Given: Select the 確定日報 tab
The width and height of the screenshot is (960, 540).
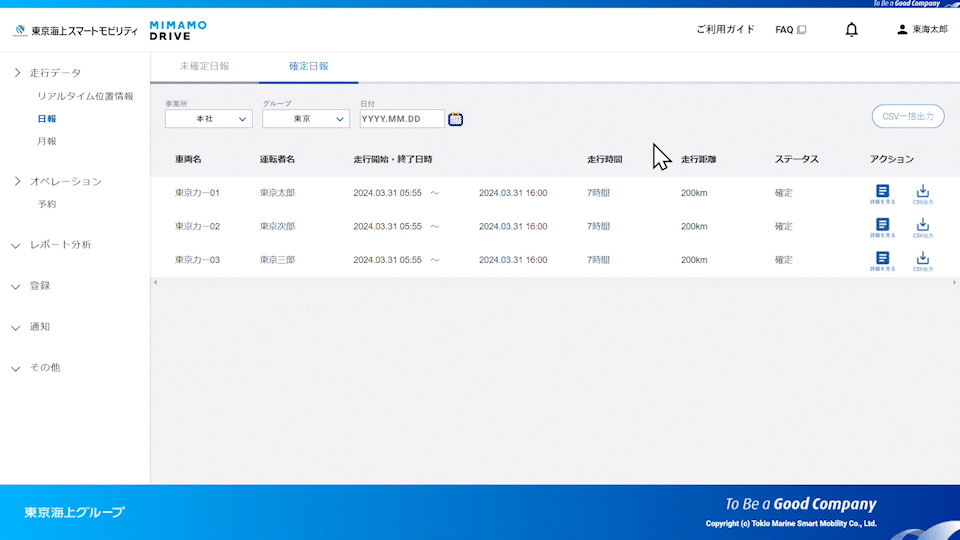Looking at the screenshot, I should [309, 66].
